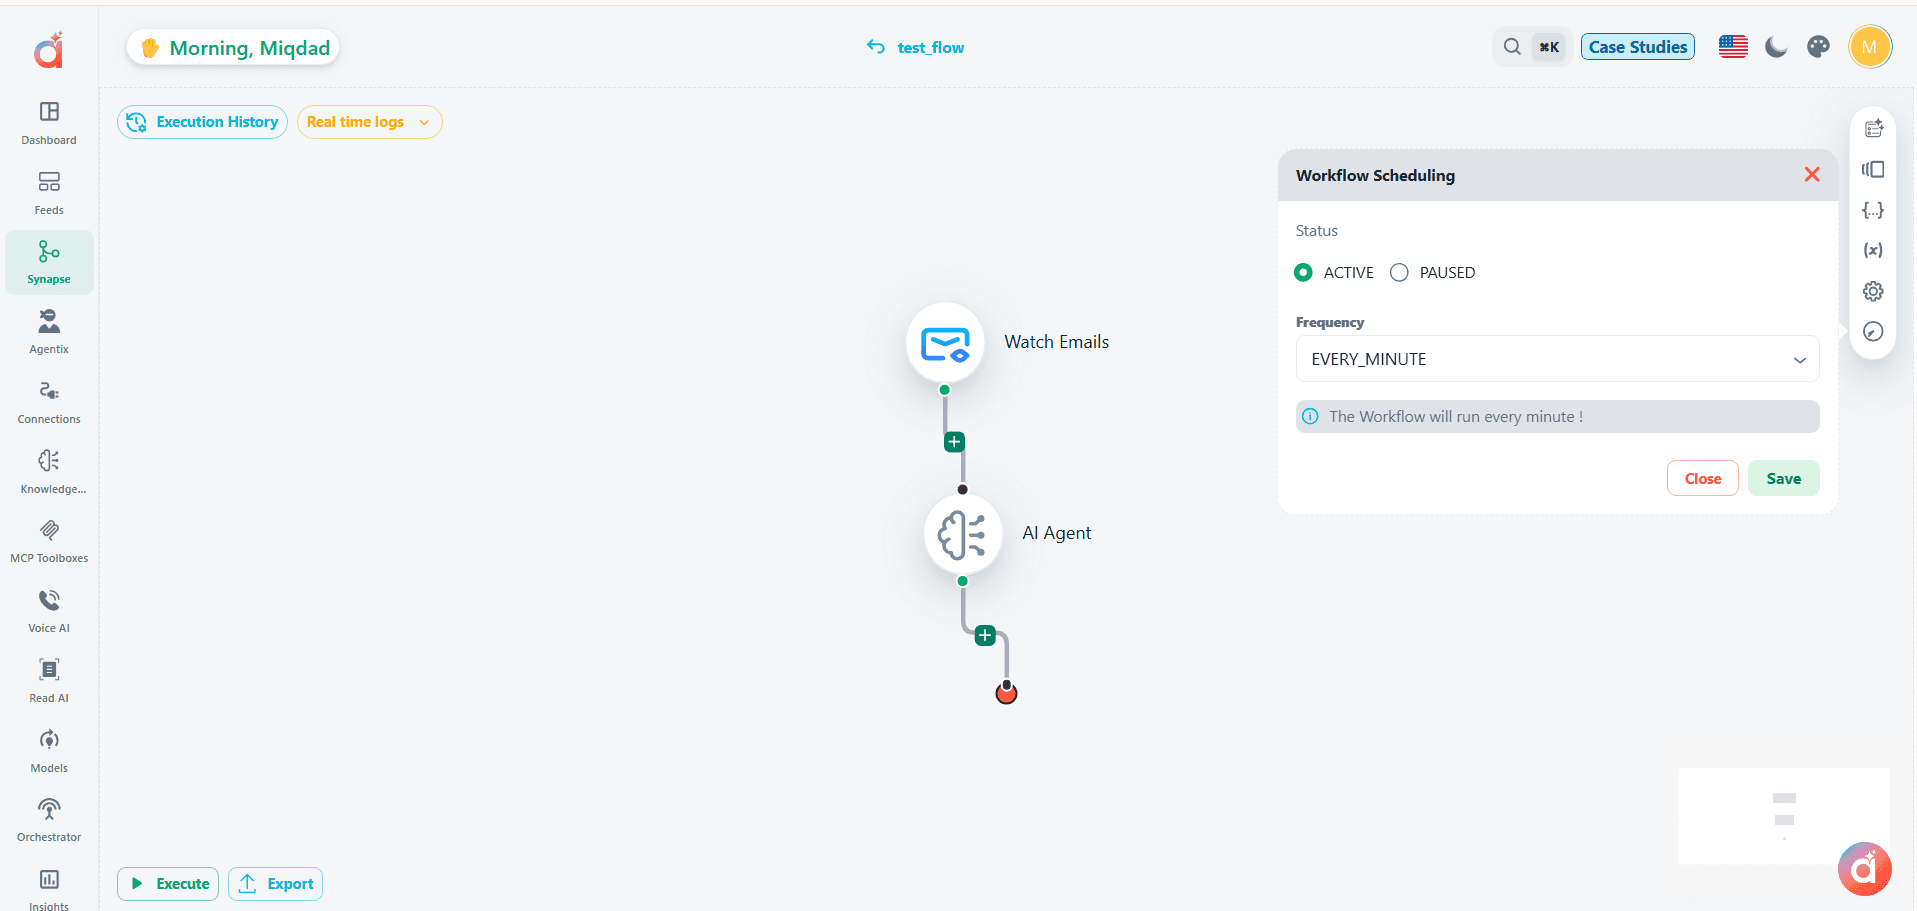Click the app logo at top left
The image size is (1917, 911).
(x=49, y=49)
